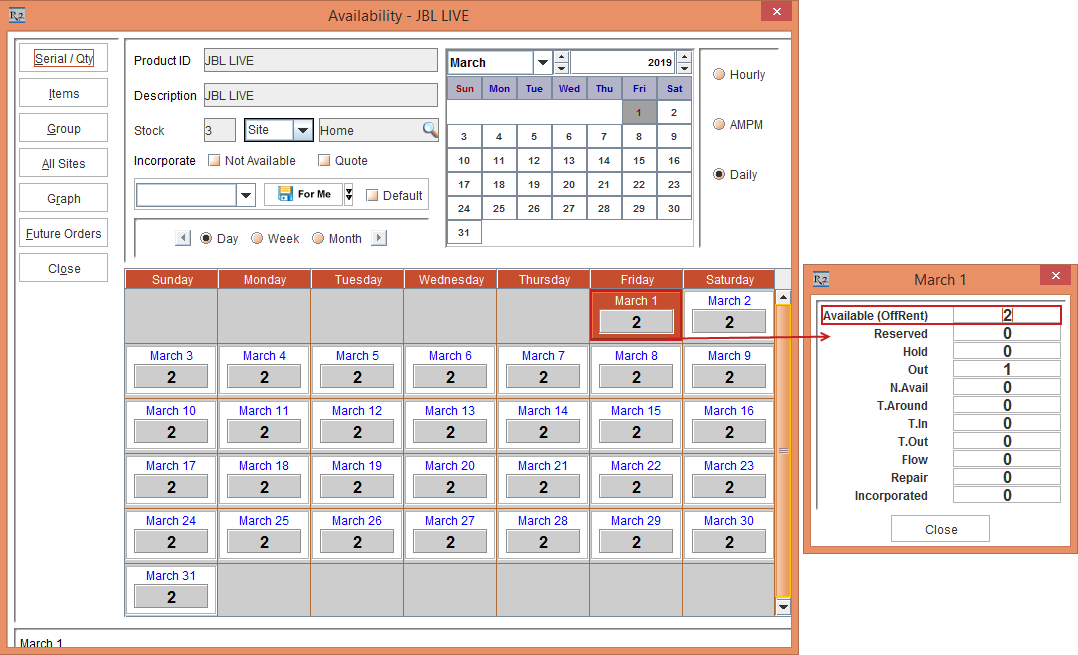Viewport: 1078px width, 655px height.
Task: Click the March 1 availability quantity
Action: 636,322
